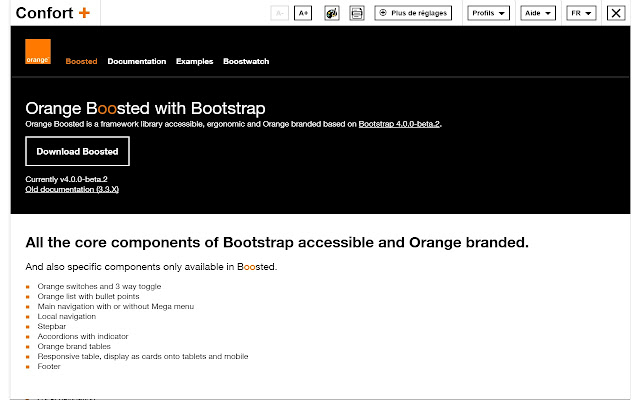The height and width of the screenshot is (400, 640).
Task: Open the Documentation nav item
Action: (137, 61)
